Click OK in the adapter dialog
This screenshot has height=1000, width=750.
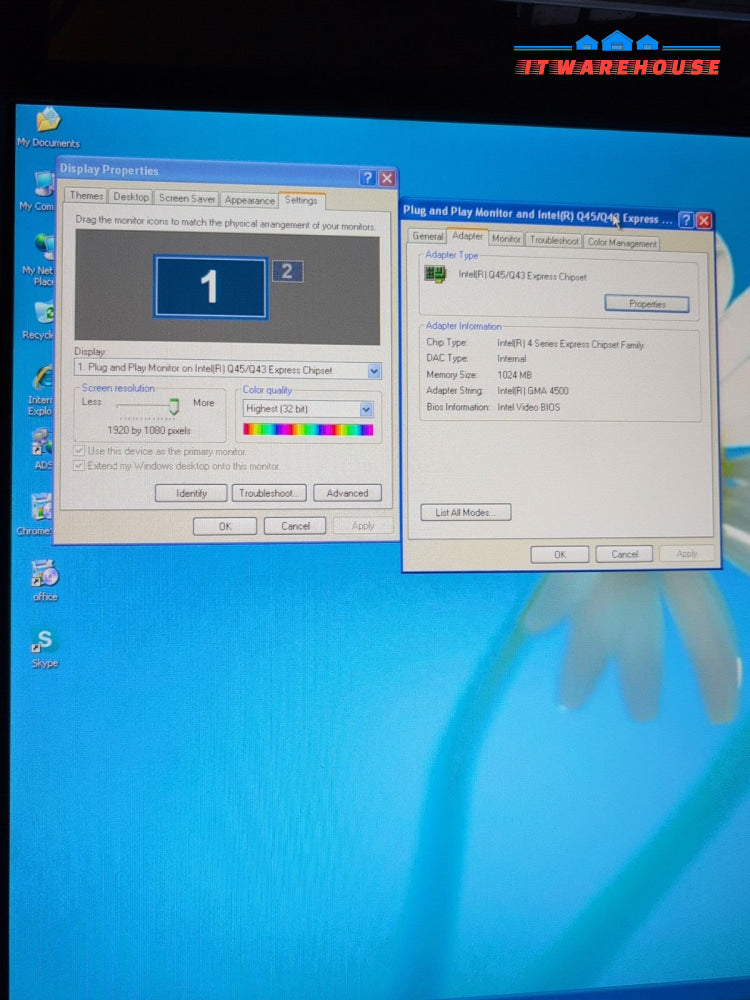(x=560, y=554)
